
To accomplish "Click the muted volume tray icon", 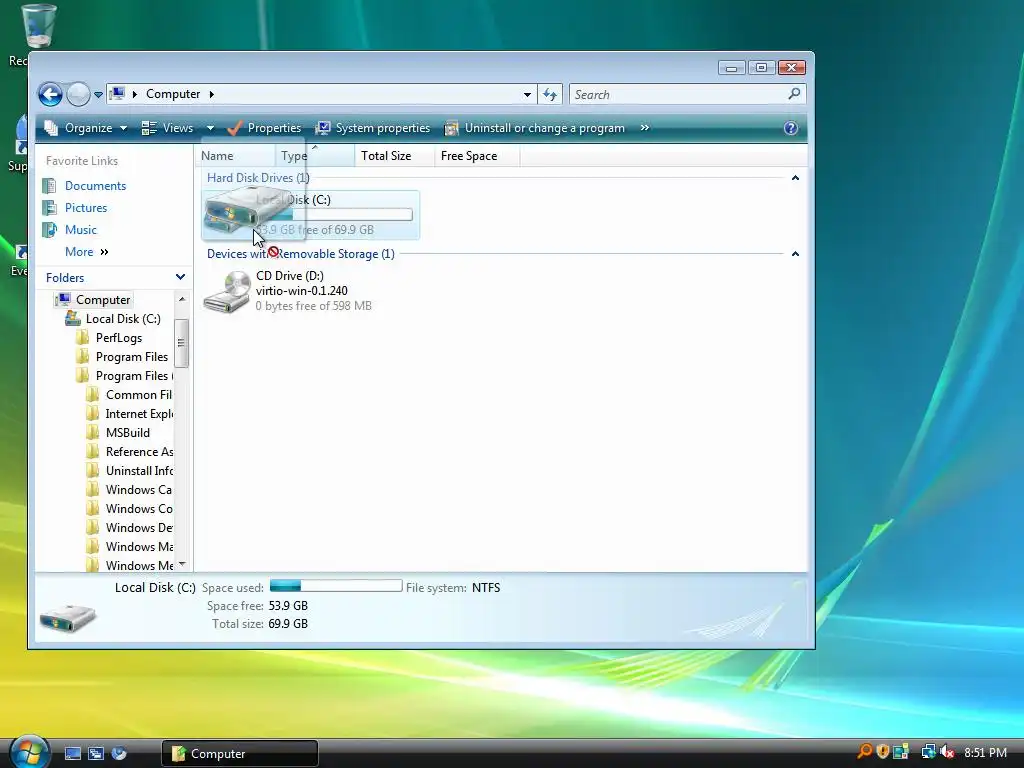I will click(x=947, y=752).
